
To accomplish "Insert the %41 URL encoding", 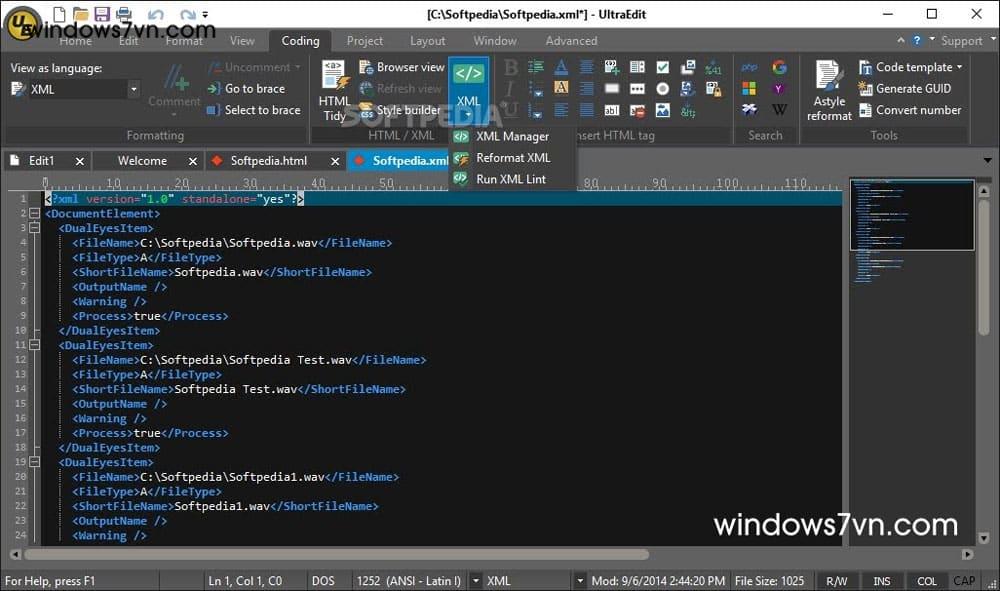I will [713, 67].
